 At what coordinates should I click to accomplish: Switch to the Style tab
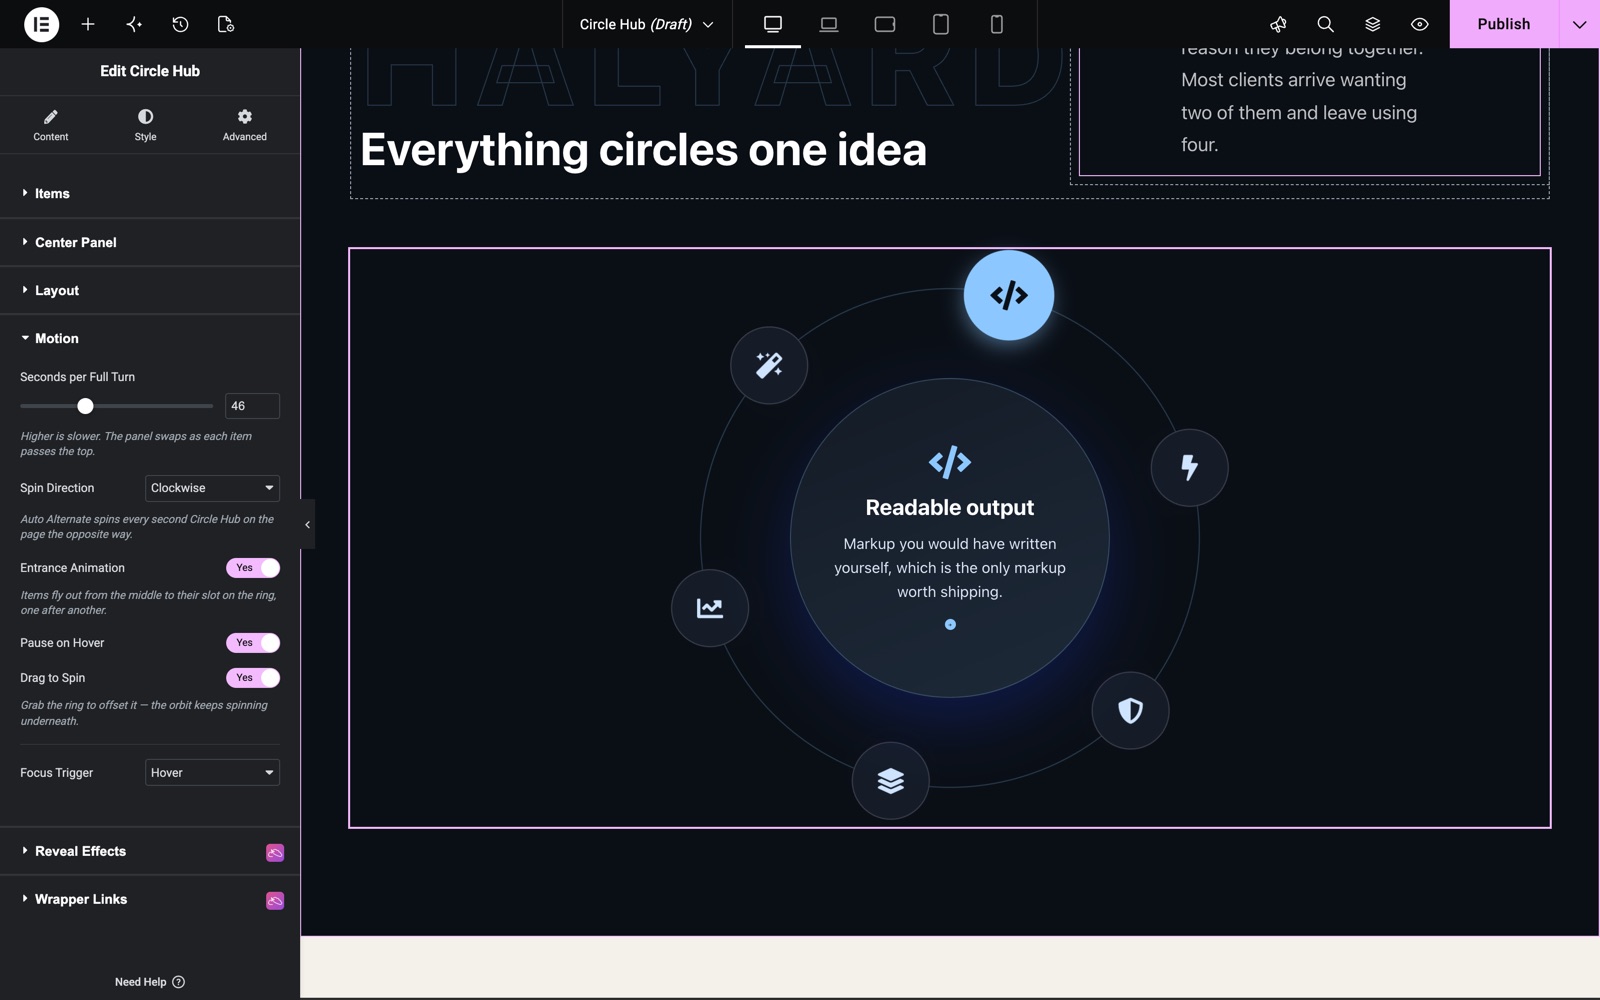[145, 125]
